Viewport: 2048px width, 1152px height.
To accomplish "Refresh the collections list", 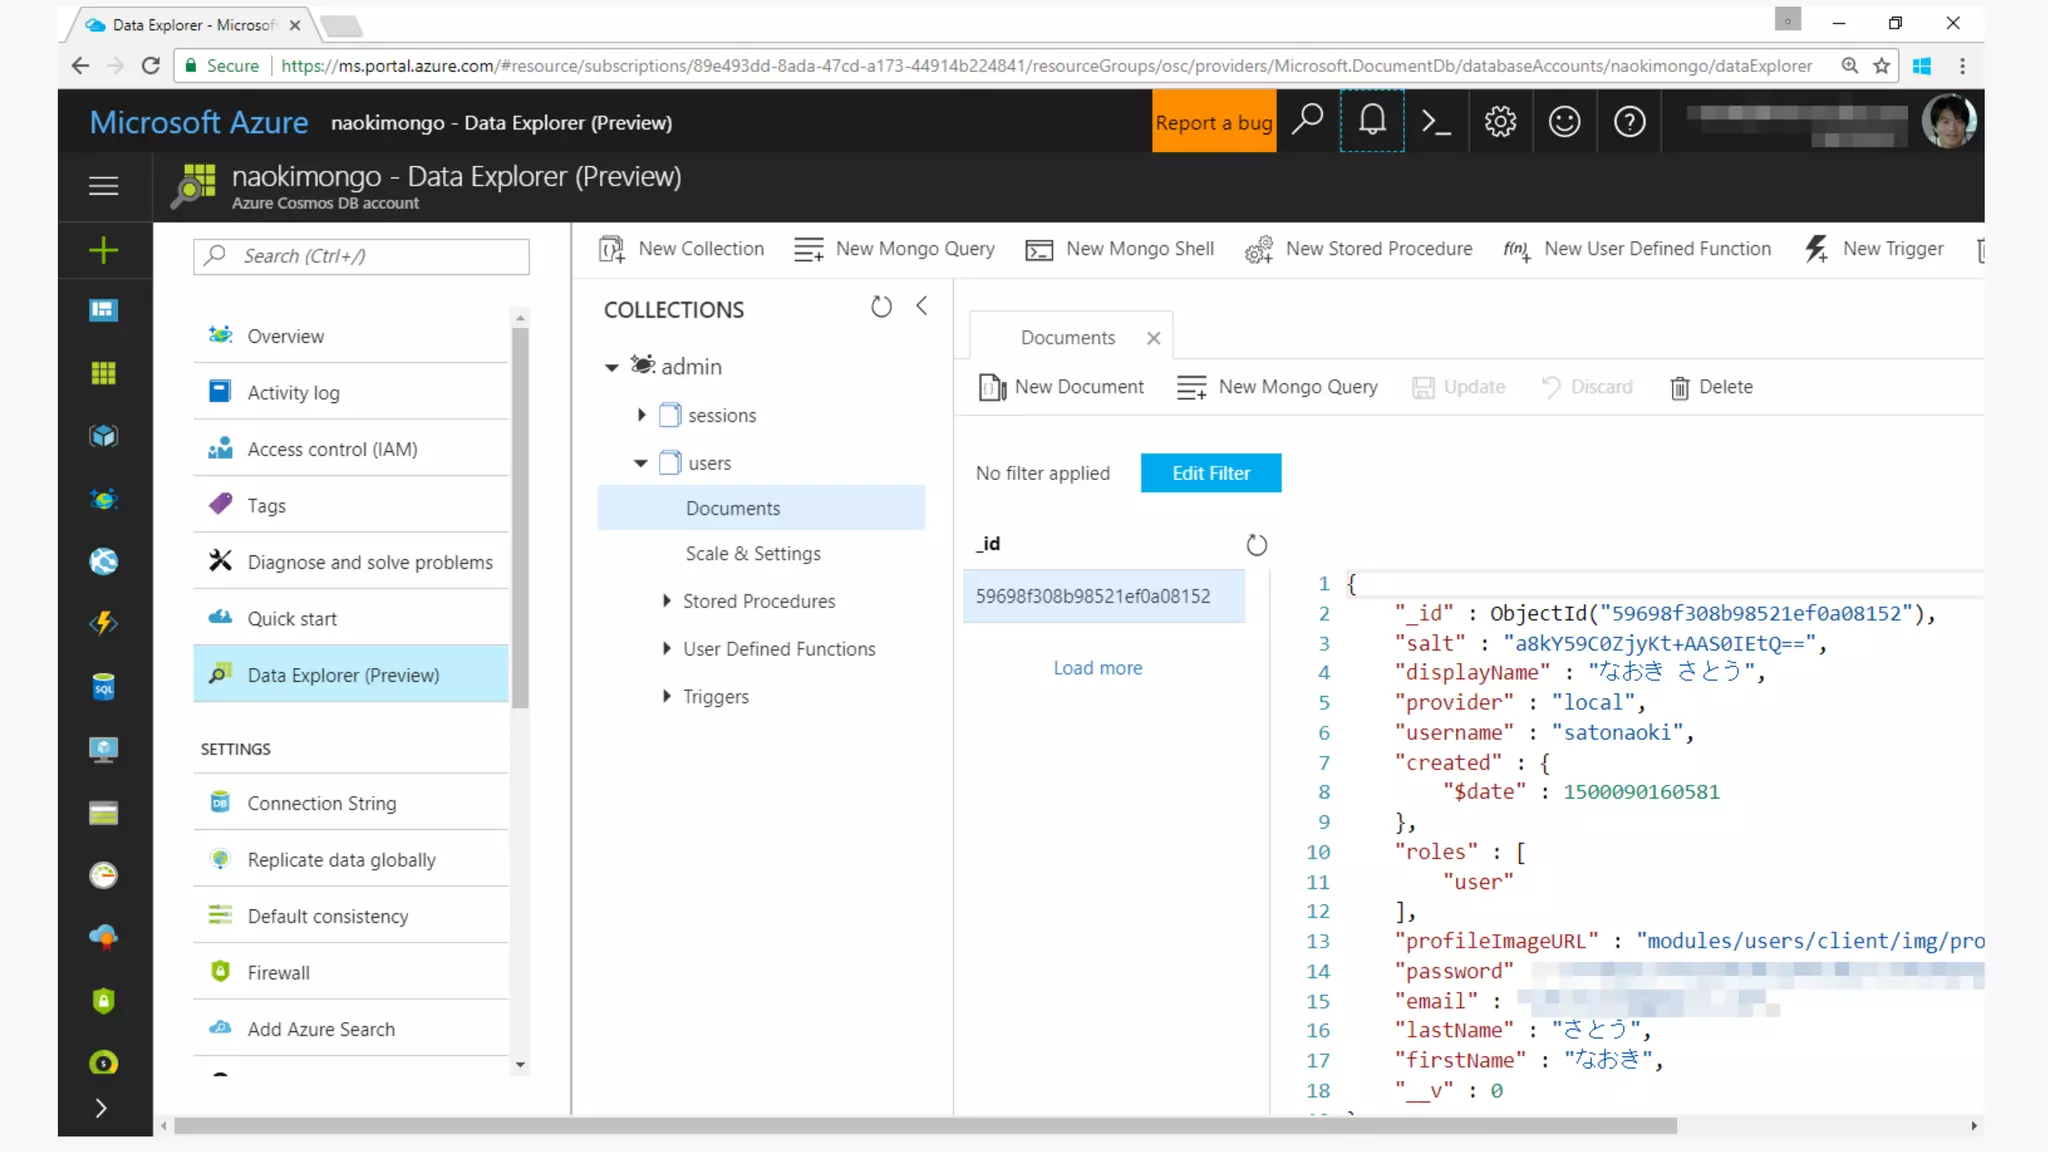I will click(881, 307).
